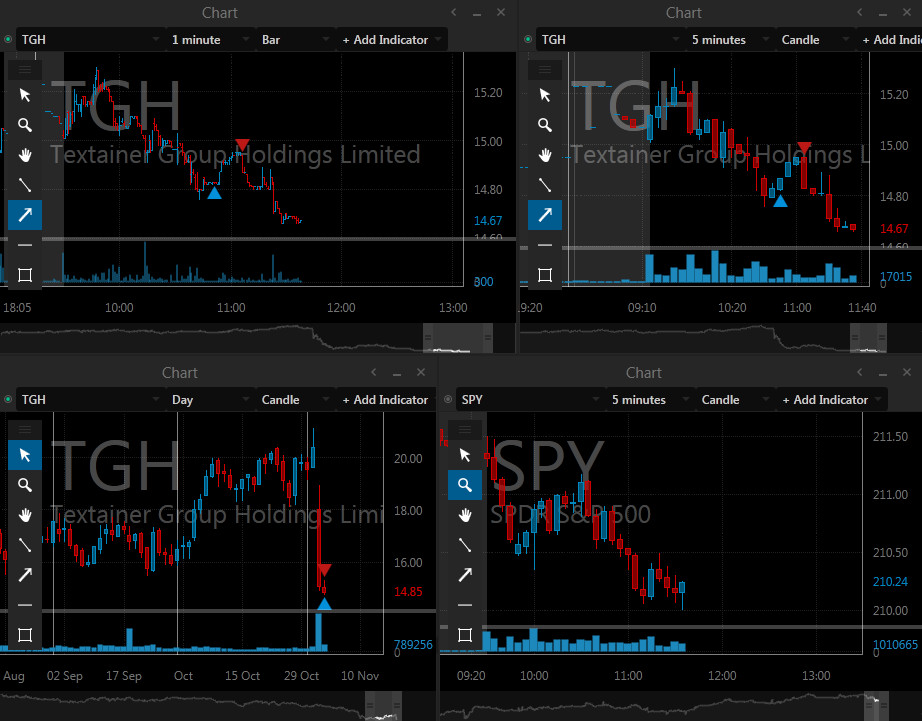Click Add Indicator on SPY chart

coord(831,399)
